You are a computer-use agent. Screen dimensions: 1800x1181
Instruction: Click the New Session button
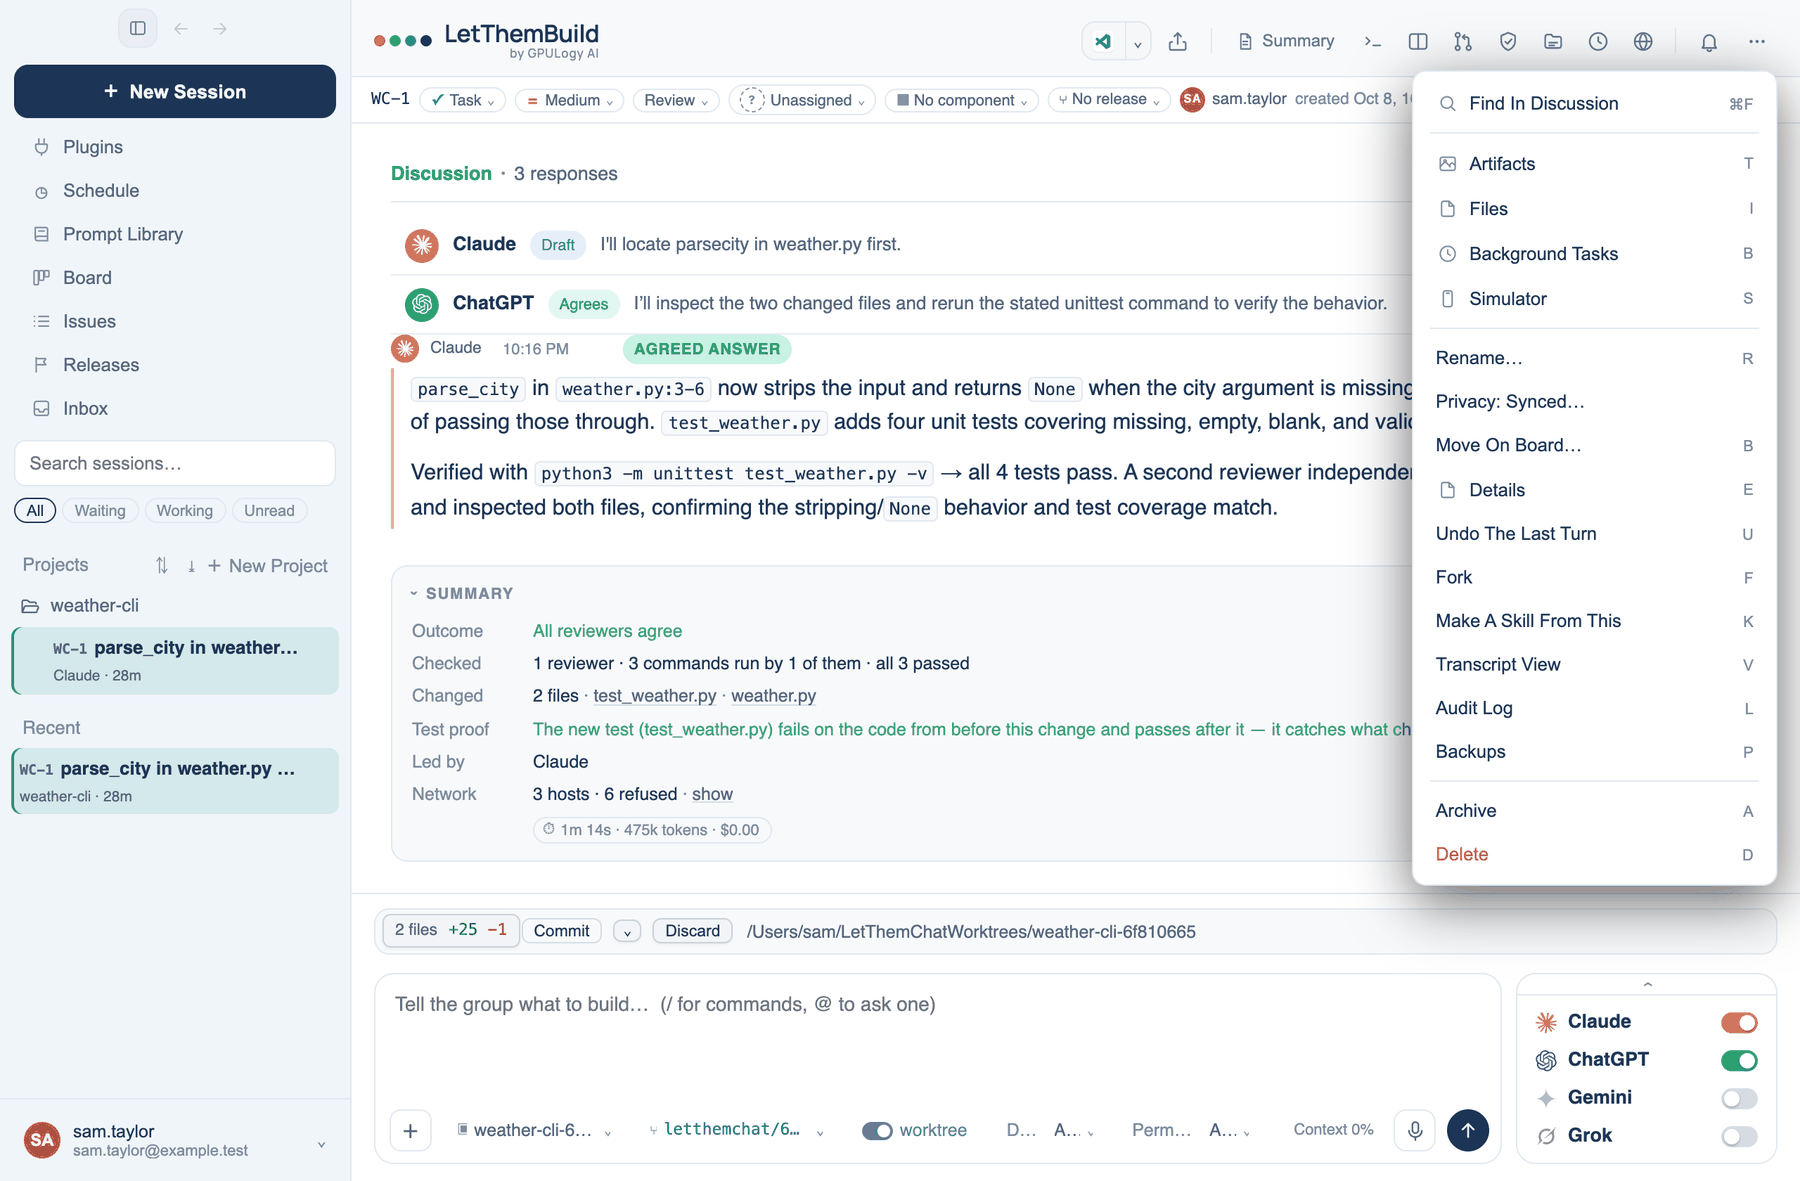[x=175, y=91]
